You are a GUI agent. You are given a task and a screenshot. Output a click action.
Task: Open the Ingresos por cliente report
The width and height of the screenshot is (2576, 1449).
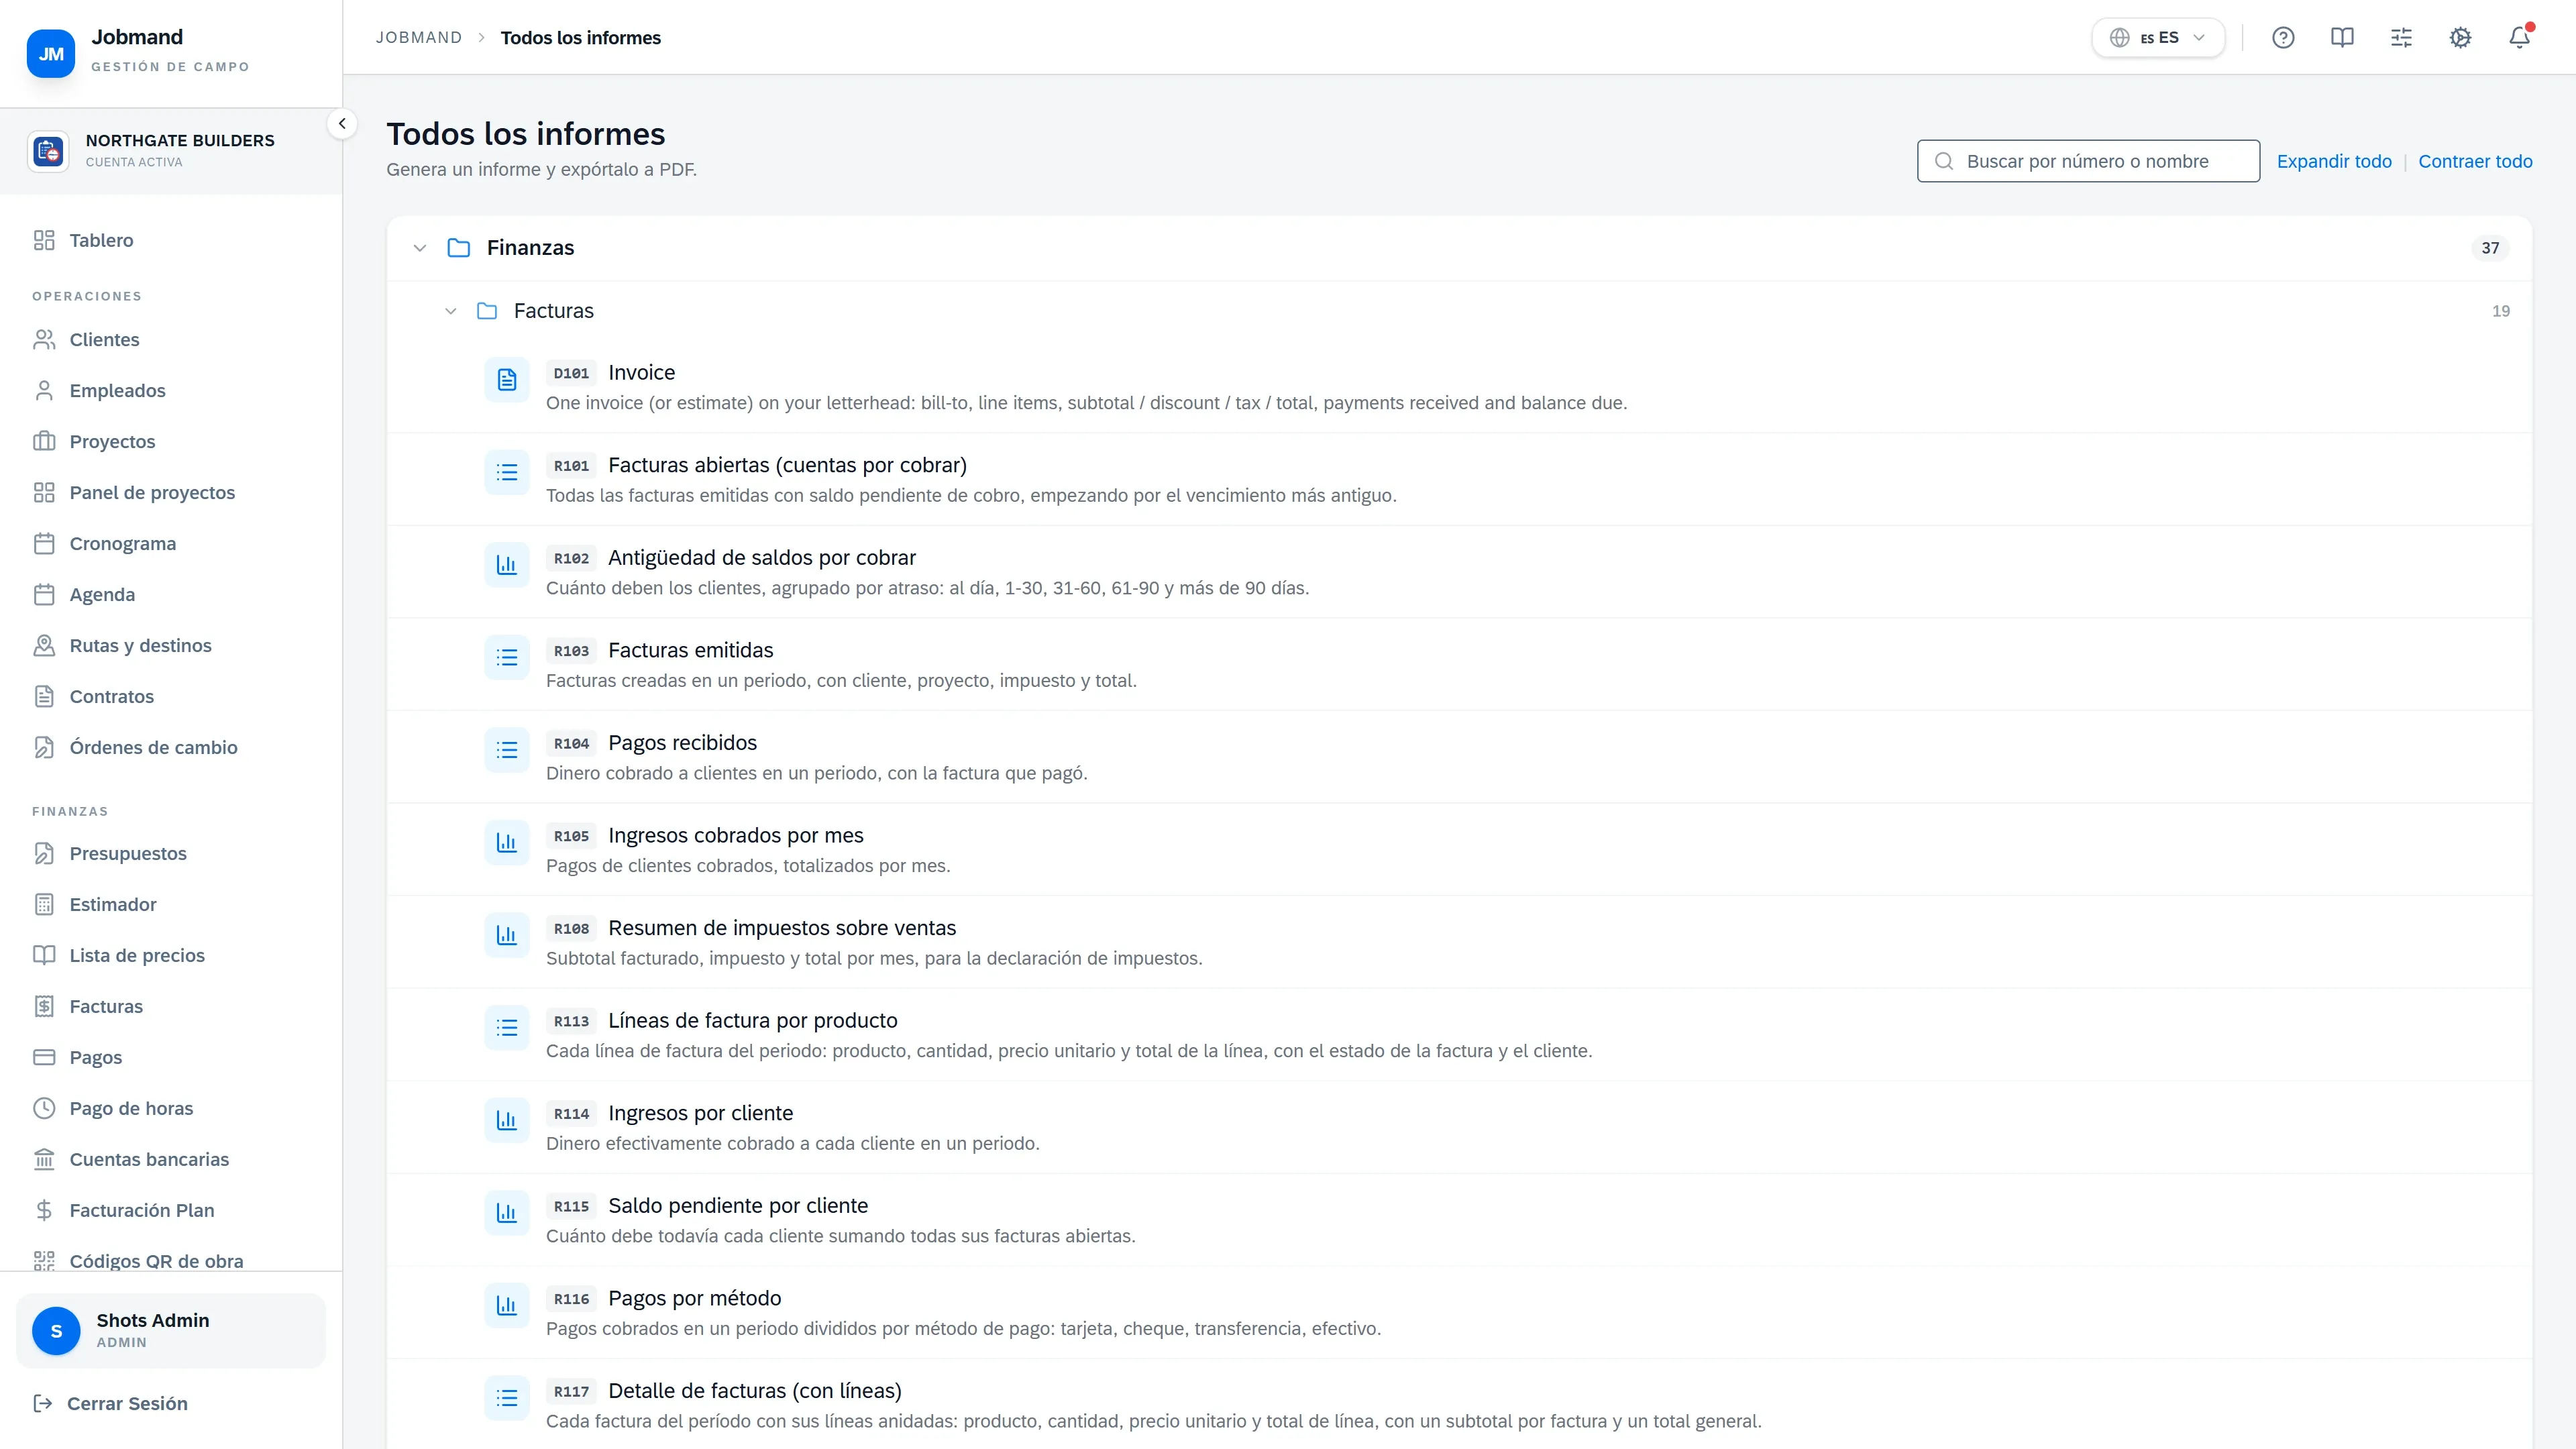click(700, 1113)
